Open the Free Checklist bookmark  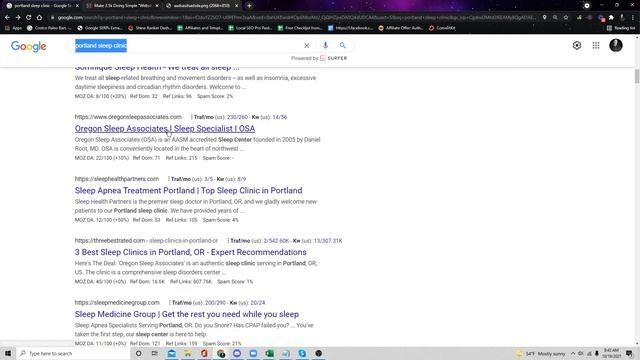pyautogui.click(x=300, y=28)
